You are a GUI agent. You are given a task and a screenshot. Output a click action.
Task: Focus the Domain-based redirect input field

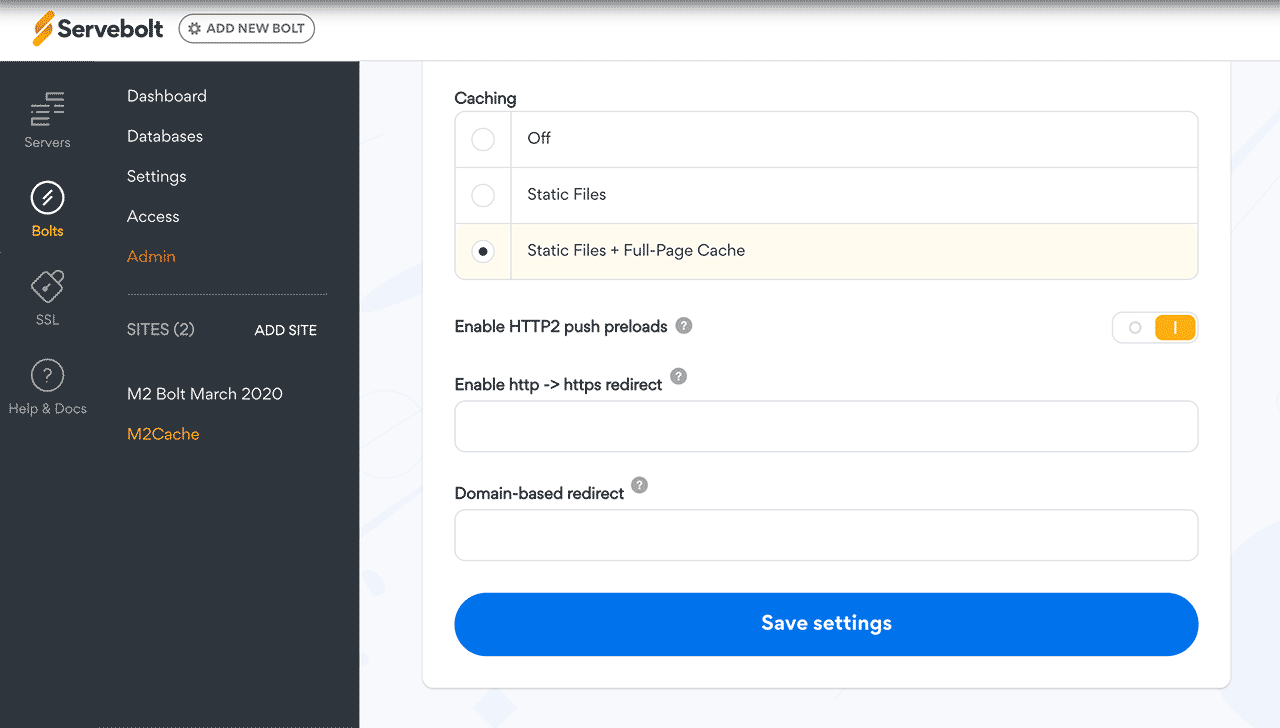coord(826,535)
